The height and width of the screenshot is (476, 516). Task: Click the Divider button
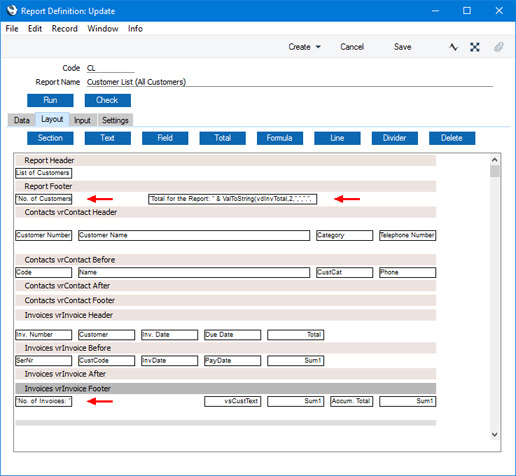(x=395, y=138)
